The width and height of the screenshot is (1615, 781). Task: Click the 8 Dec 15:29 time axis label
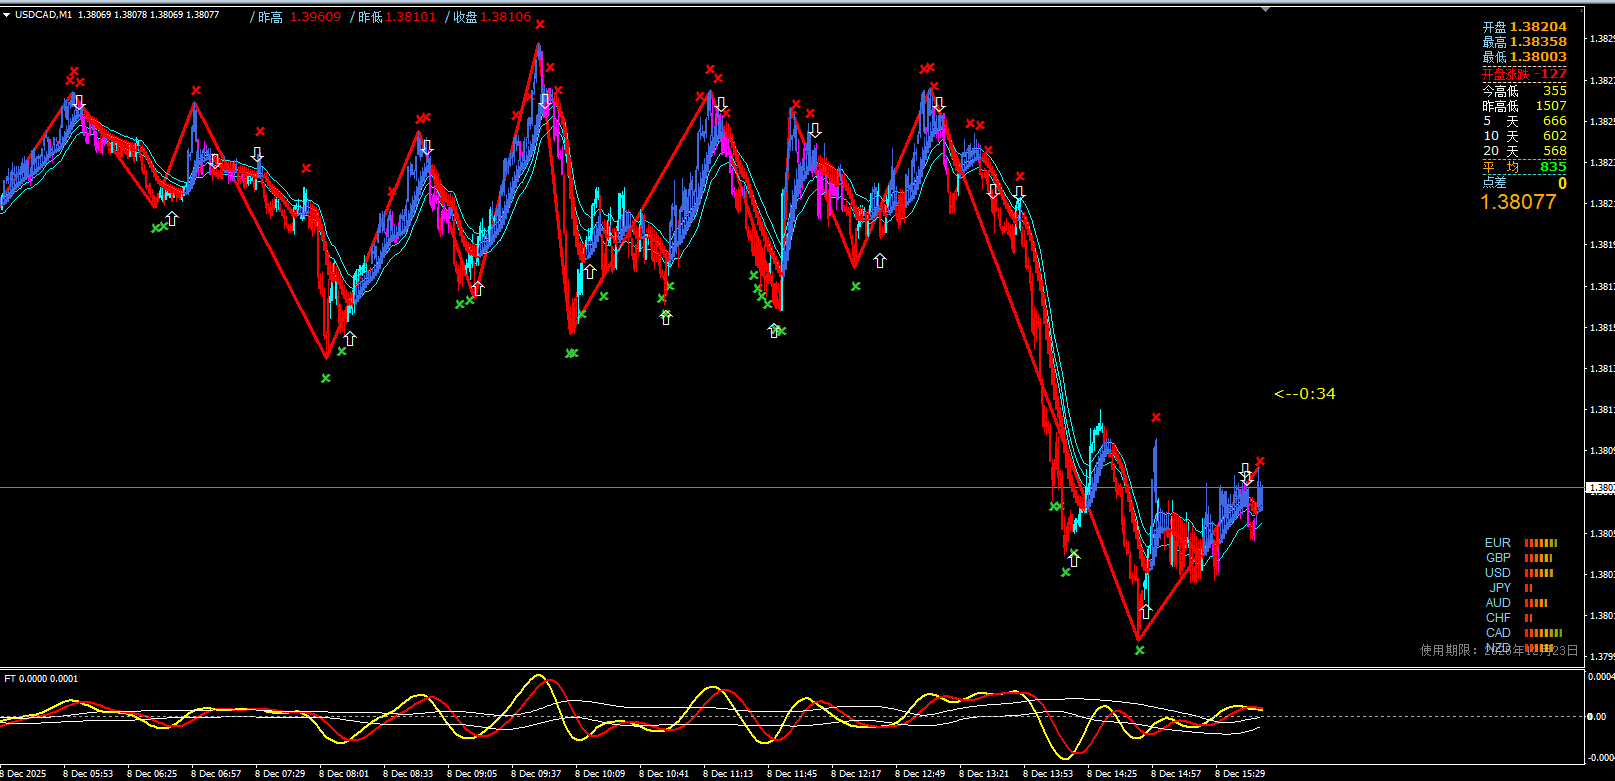pyautogui.click(x=1240, y=773)
